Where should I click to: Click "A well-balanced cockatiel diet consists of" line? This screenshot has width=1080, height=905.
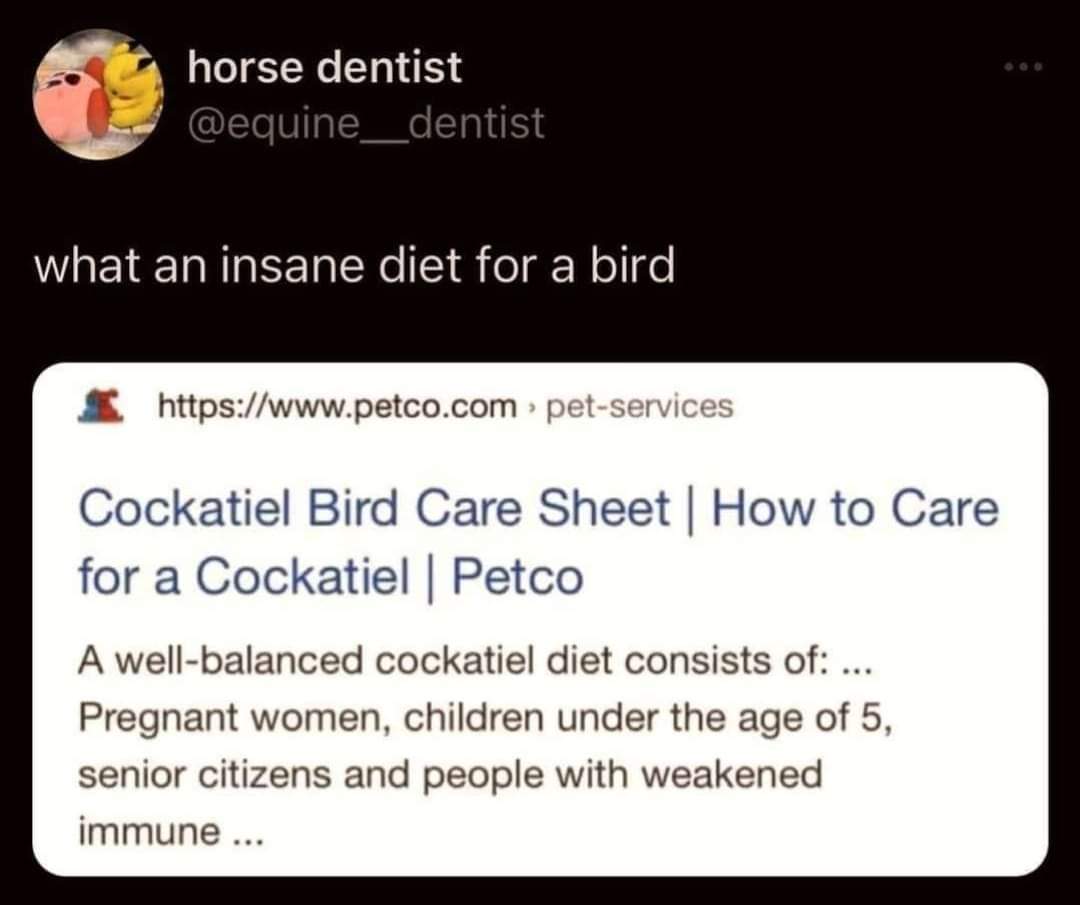tap(450, 662)
